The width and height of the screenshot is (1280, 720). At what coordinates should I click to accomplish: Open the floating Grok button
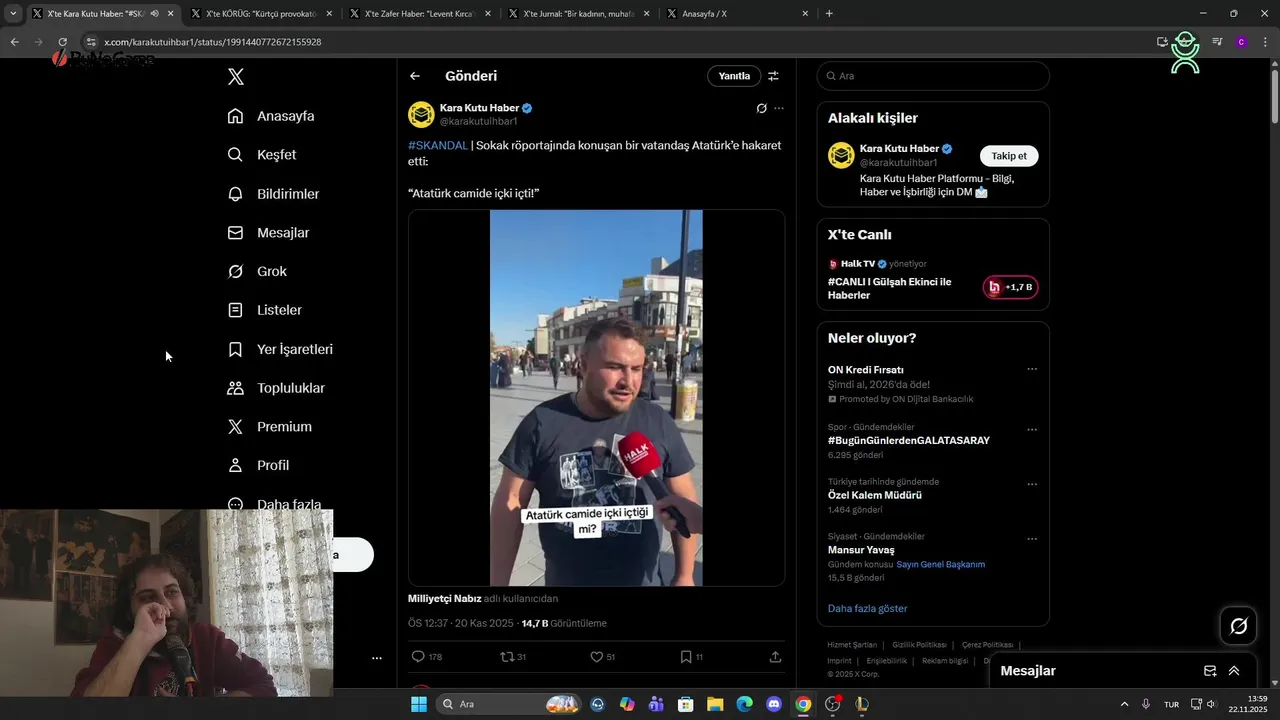coord(1239,626)
